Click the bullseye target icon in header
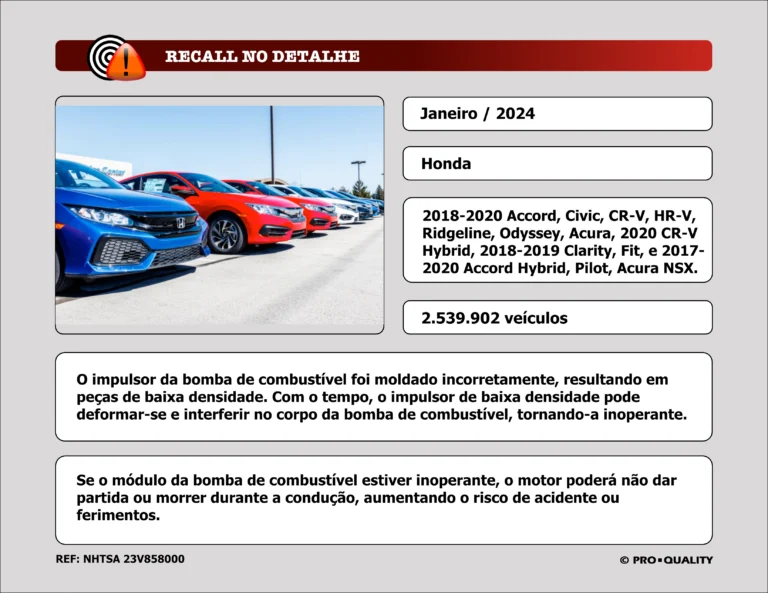 106,54
